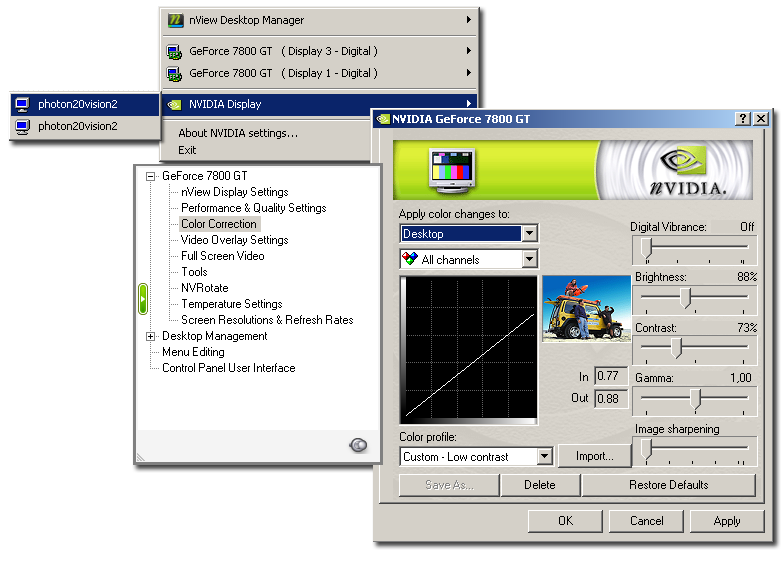This screenshot has width=783, height=571.
Task: Select Control Panel User Interface in the tree
Action: click(x=229, y=368)
